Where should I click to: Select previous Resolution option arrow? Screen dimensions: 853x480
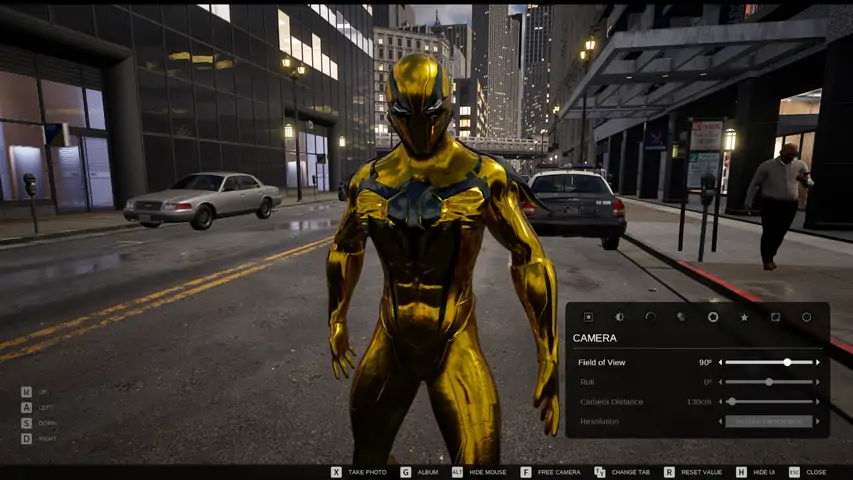coord(720,421)
